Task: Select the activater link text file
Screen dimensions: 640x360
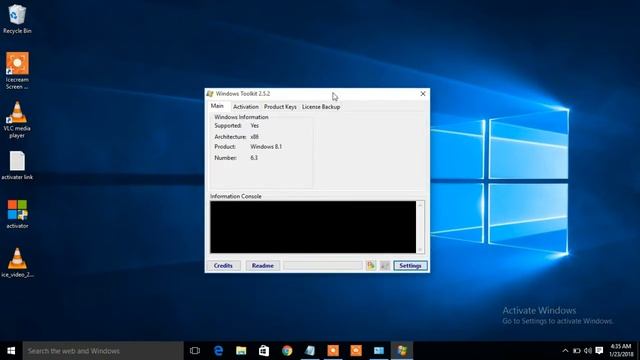Action: click(x=17, y=165)
